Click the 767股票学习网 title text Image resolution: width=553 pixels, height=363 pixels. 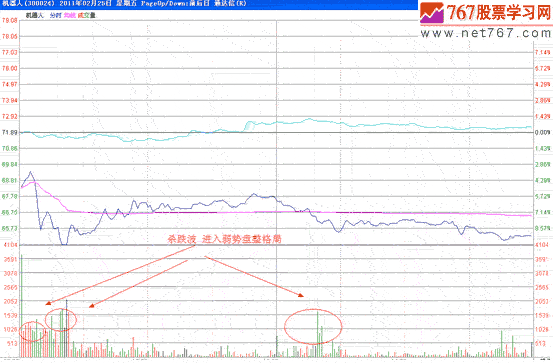pyautogui.click(x=499, y=12)
